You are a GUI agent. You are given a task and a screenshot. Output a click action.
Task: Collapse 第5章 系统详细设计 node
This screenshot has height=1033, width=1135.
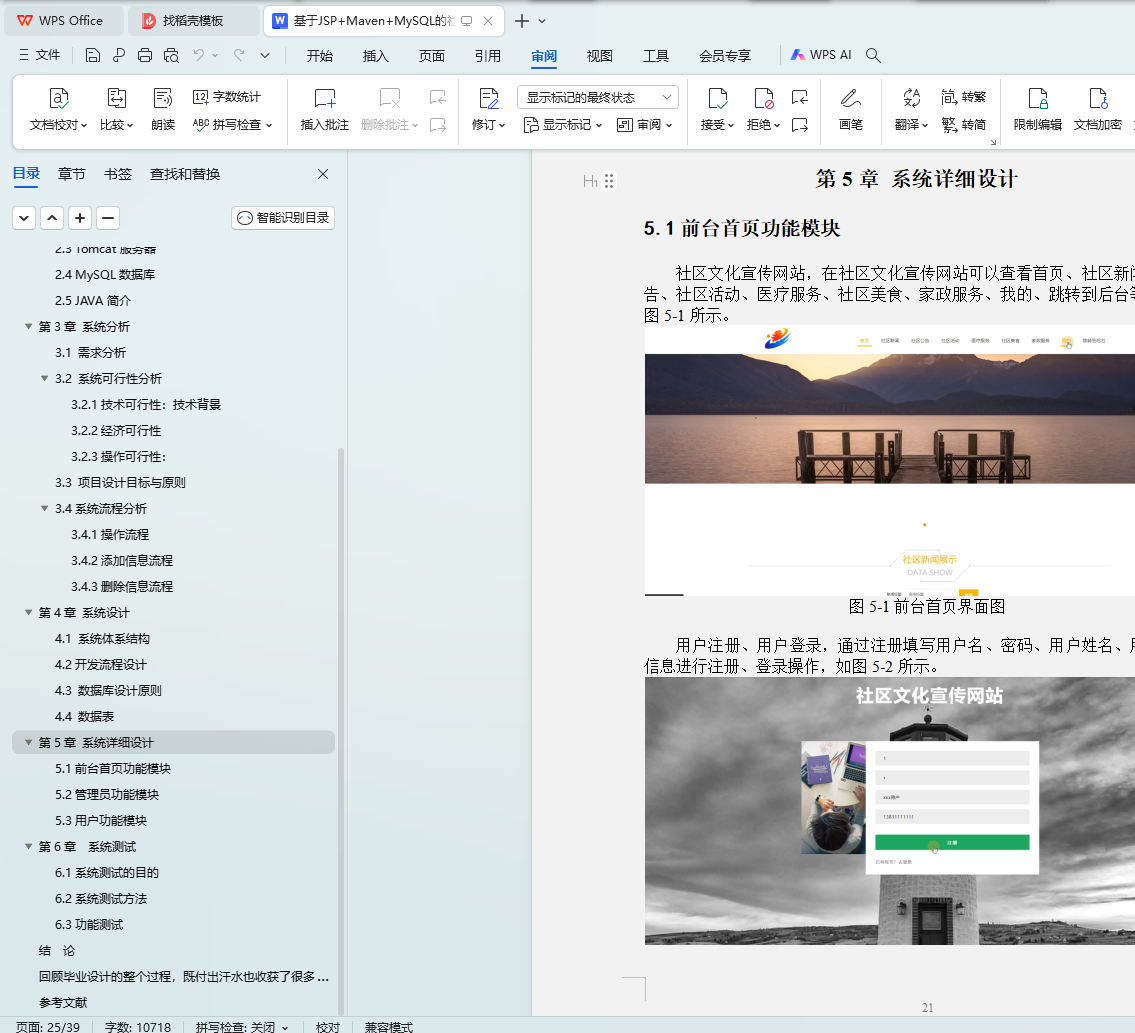click(x=28, y=742)
